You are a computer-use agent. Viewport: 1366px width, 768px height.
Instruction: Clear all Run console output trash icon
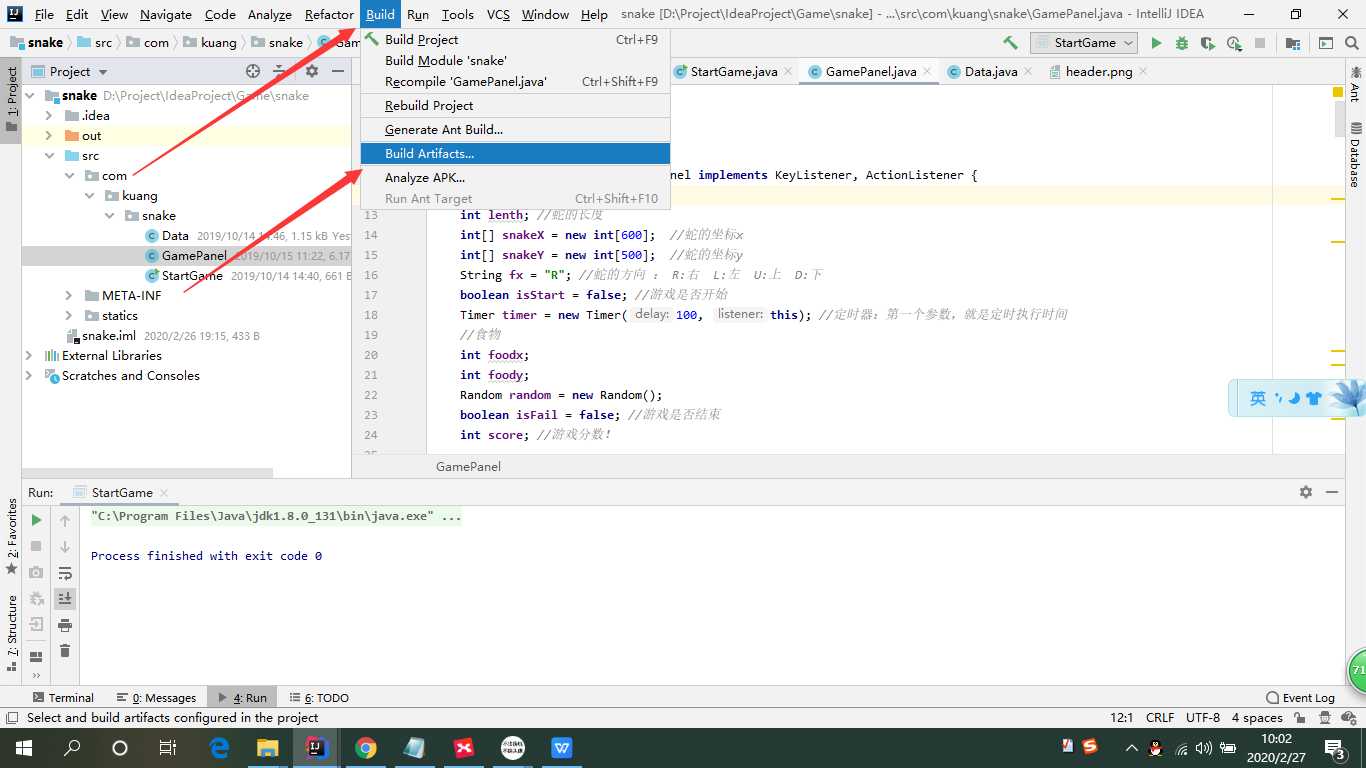[65, 651]
